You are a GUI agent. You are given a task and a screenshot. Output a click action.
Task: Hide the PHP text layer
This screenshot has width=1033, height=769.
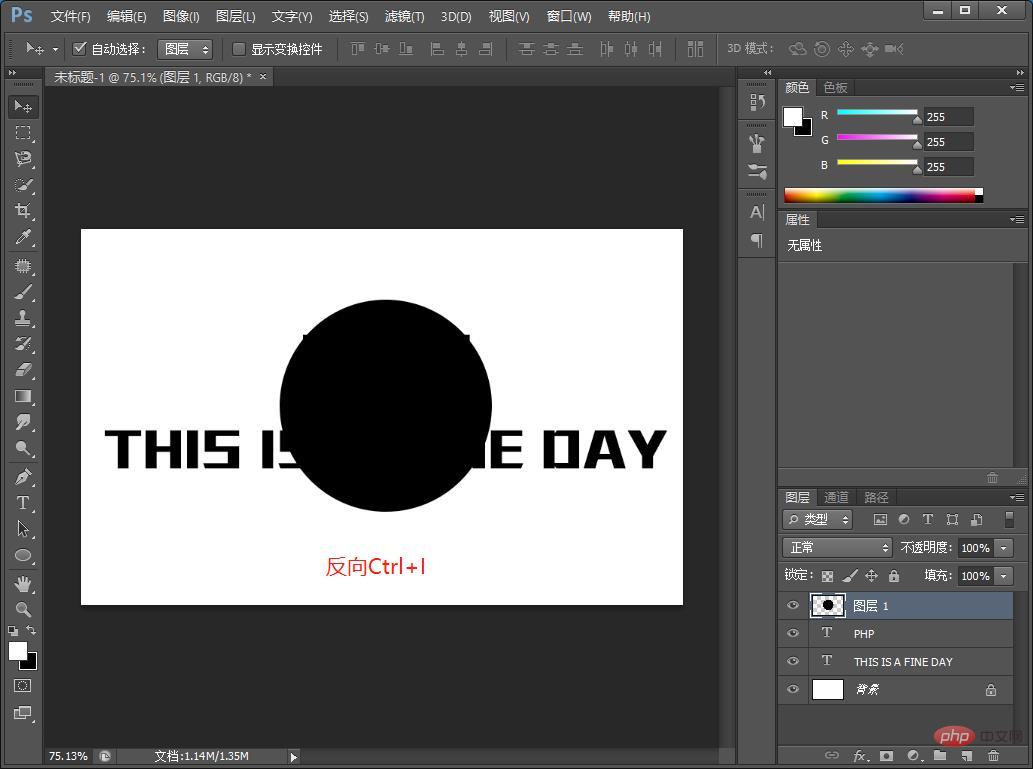[793, 633]
